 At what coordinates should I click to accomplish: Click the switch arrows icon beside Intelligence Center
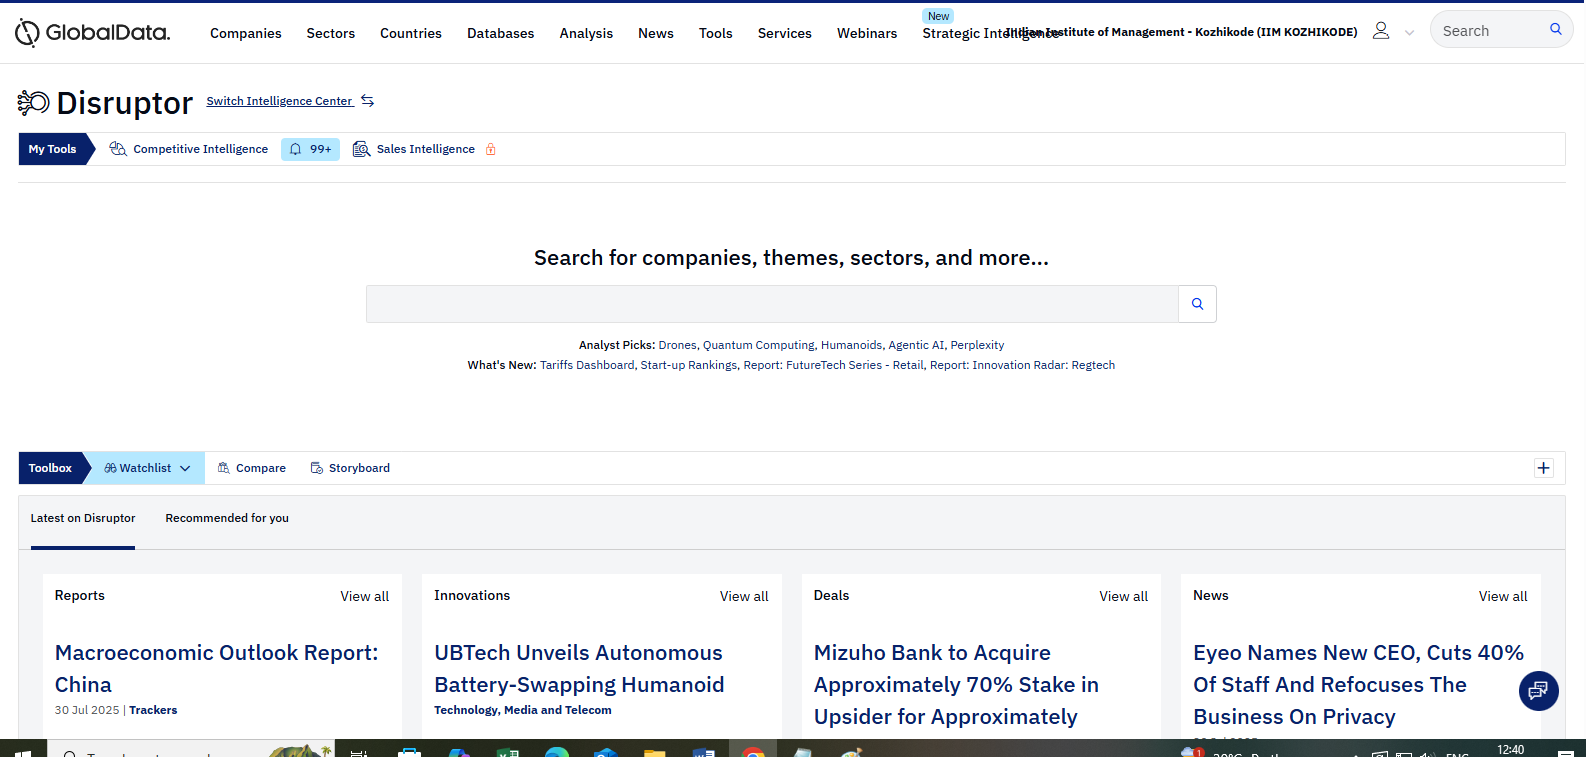pos(368,101)
